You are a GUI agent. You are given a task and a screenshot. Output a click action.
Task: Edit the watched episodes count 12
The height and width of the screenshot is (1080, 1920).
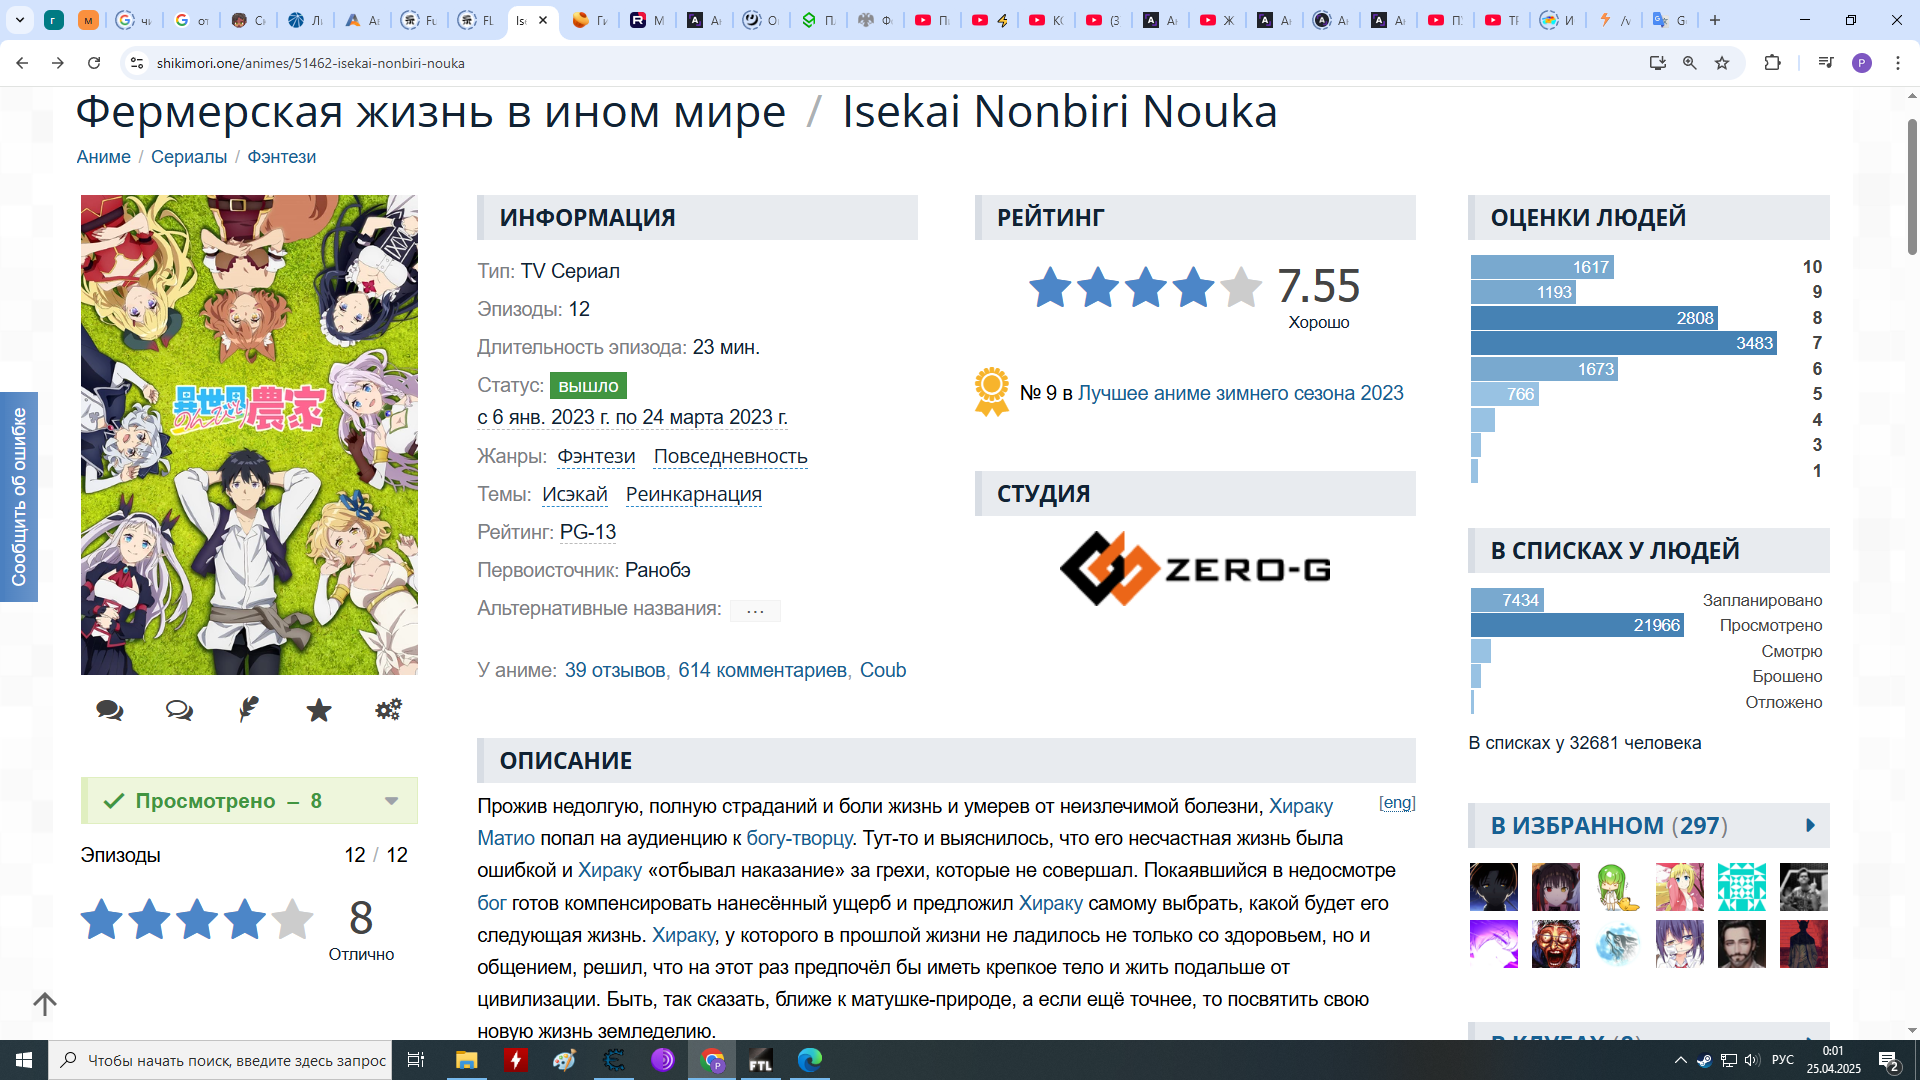click(355, 856)
